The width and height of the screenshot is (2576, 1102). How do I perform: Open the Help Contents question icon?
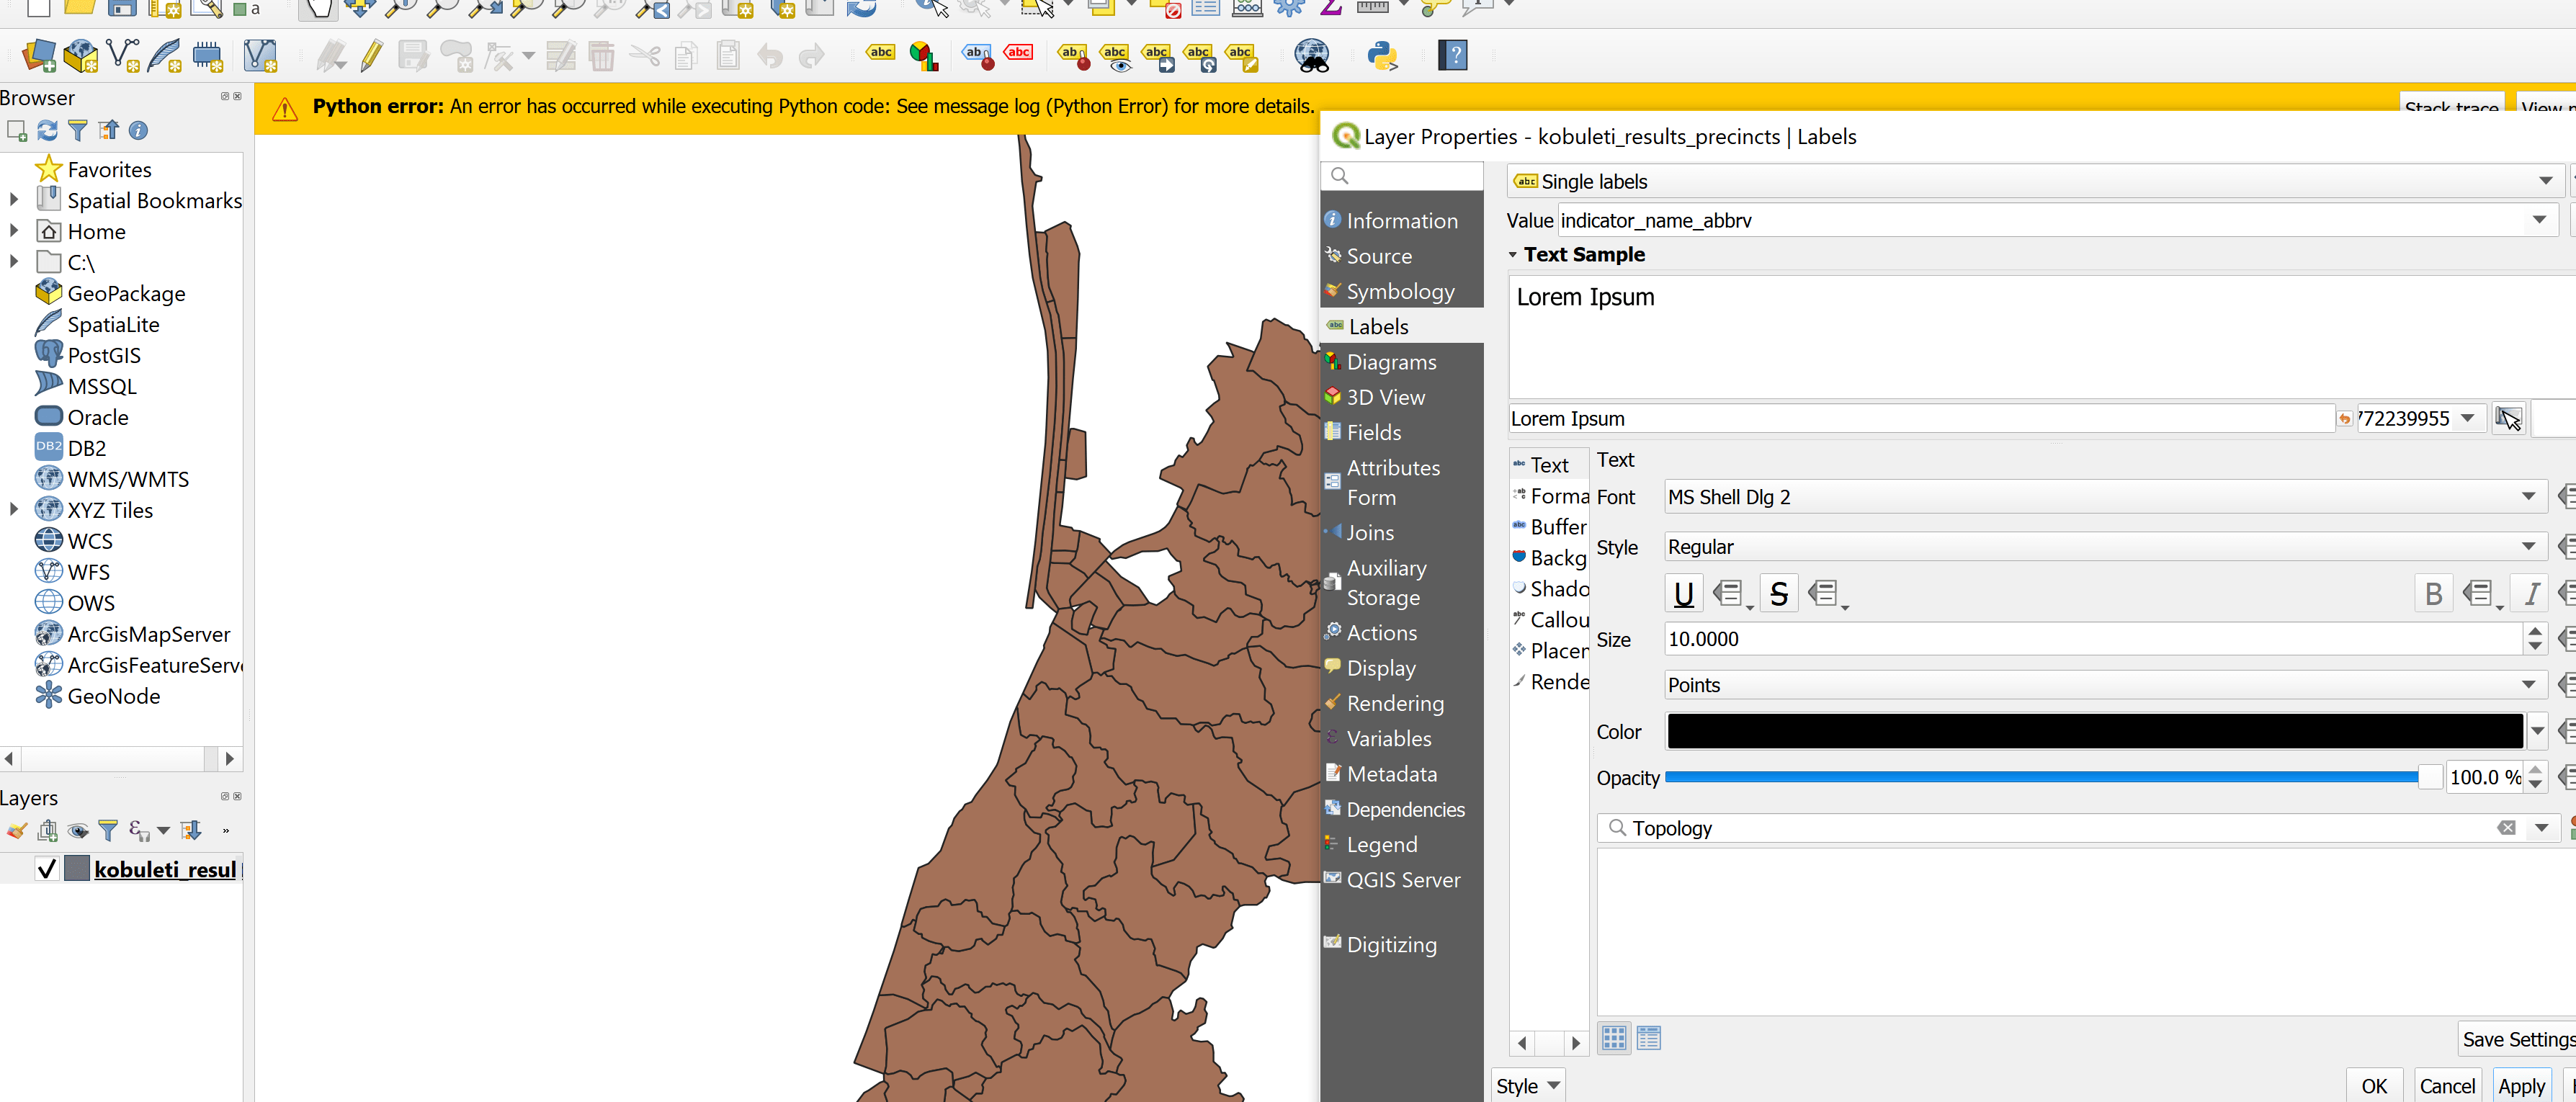tap(1453, 55)
